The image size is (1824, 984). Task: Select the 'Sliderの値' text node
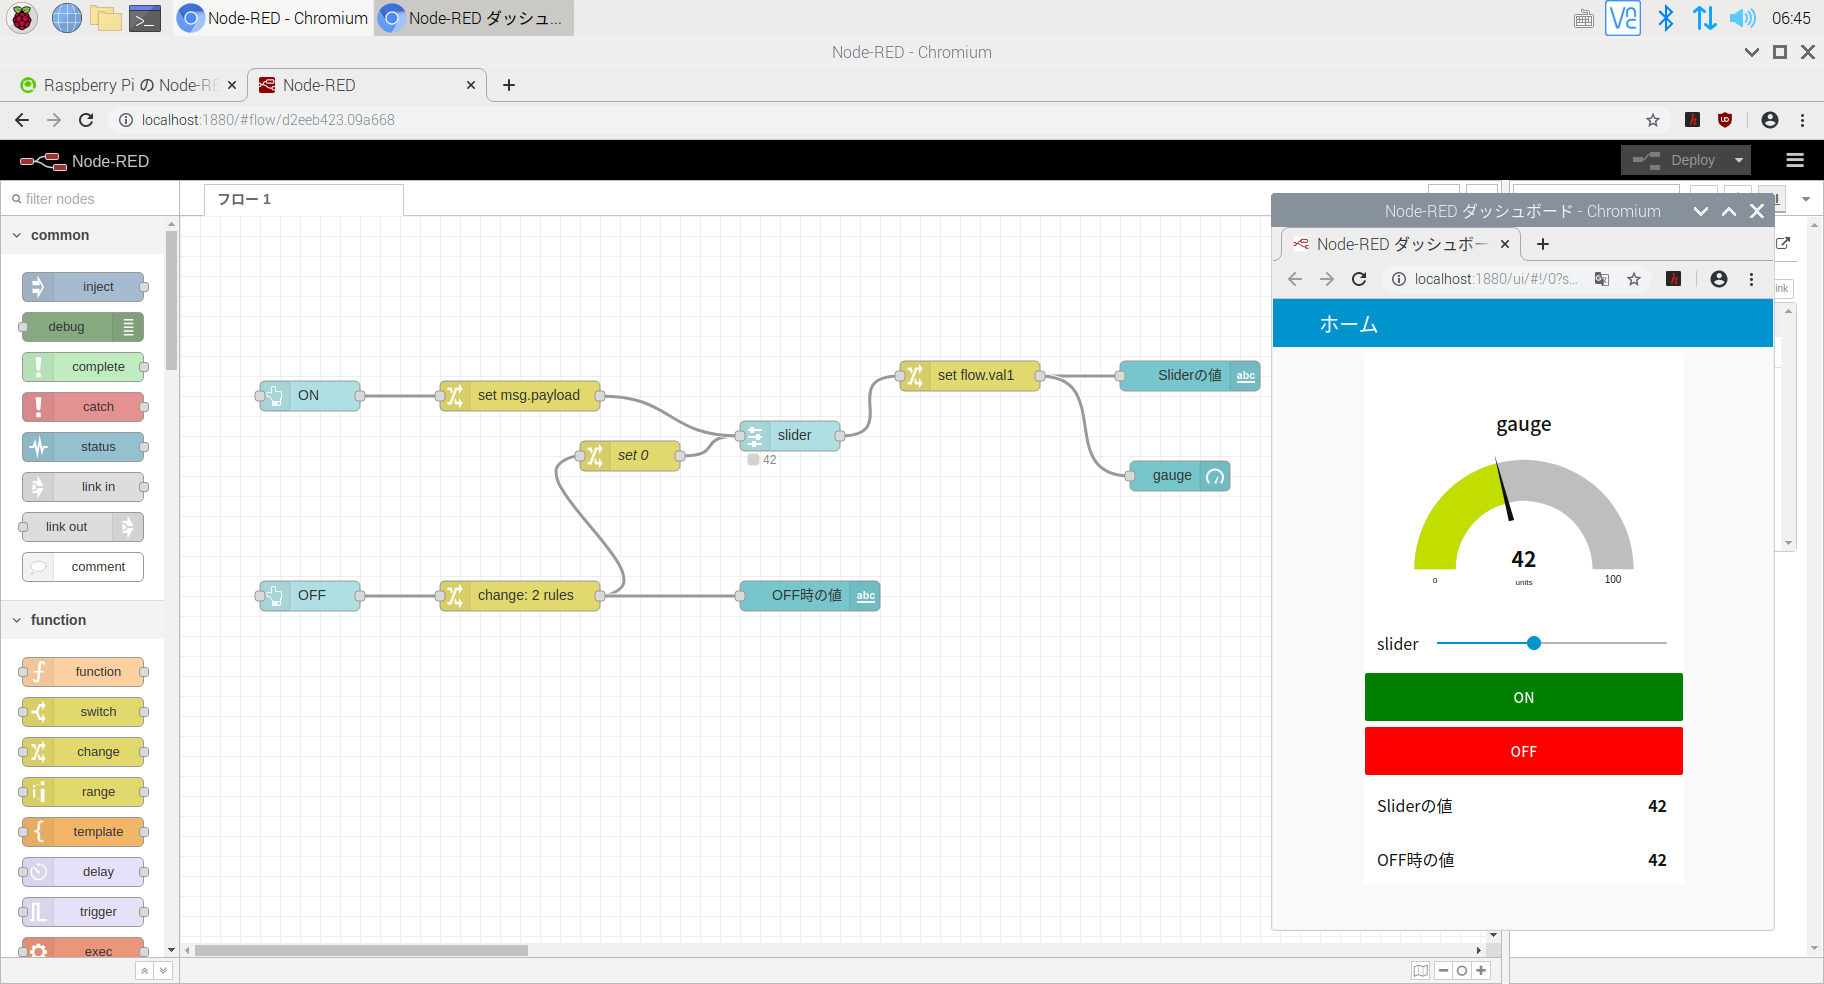pyautogui.click(x=1190, y=376)
